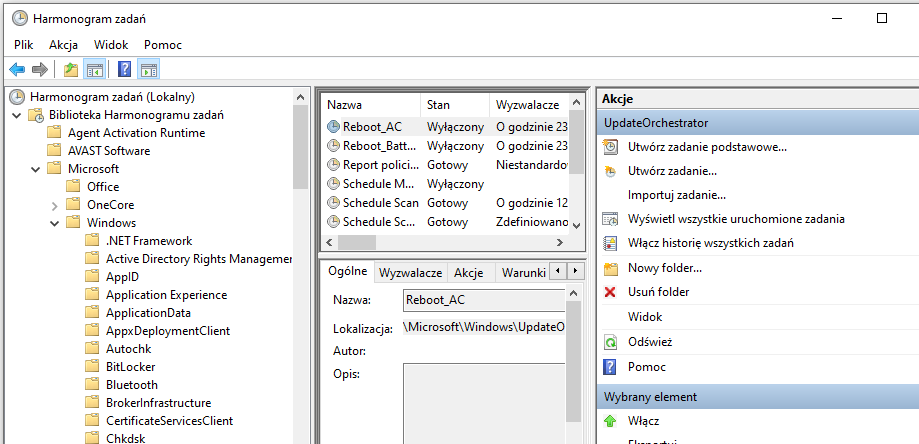Viewport: 919px width, 444px height.
Task: Click the Włącz historię wszystkich zadań icon
Action: (x=611, y=243)
